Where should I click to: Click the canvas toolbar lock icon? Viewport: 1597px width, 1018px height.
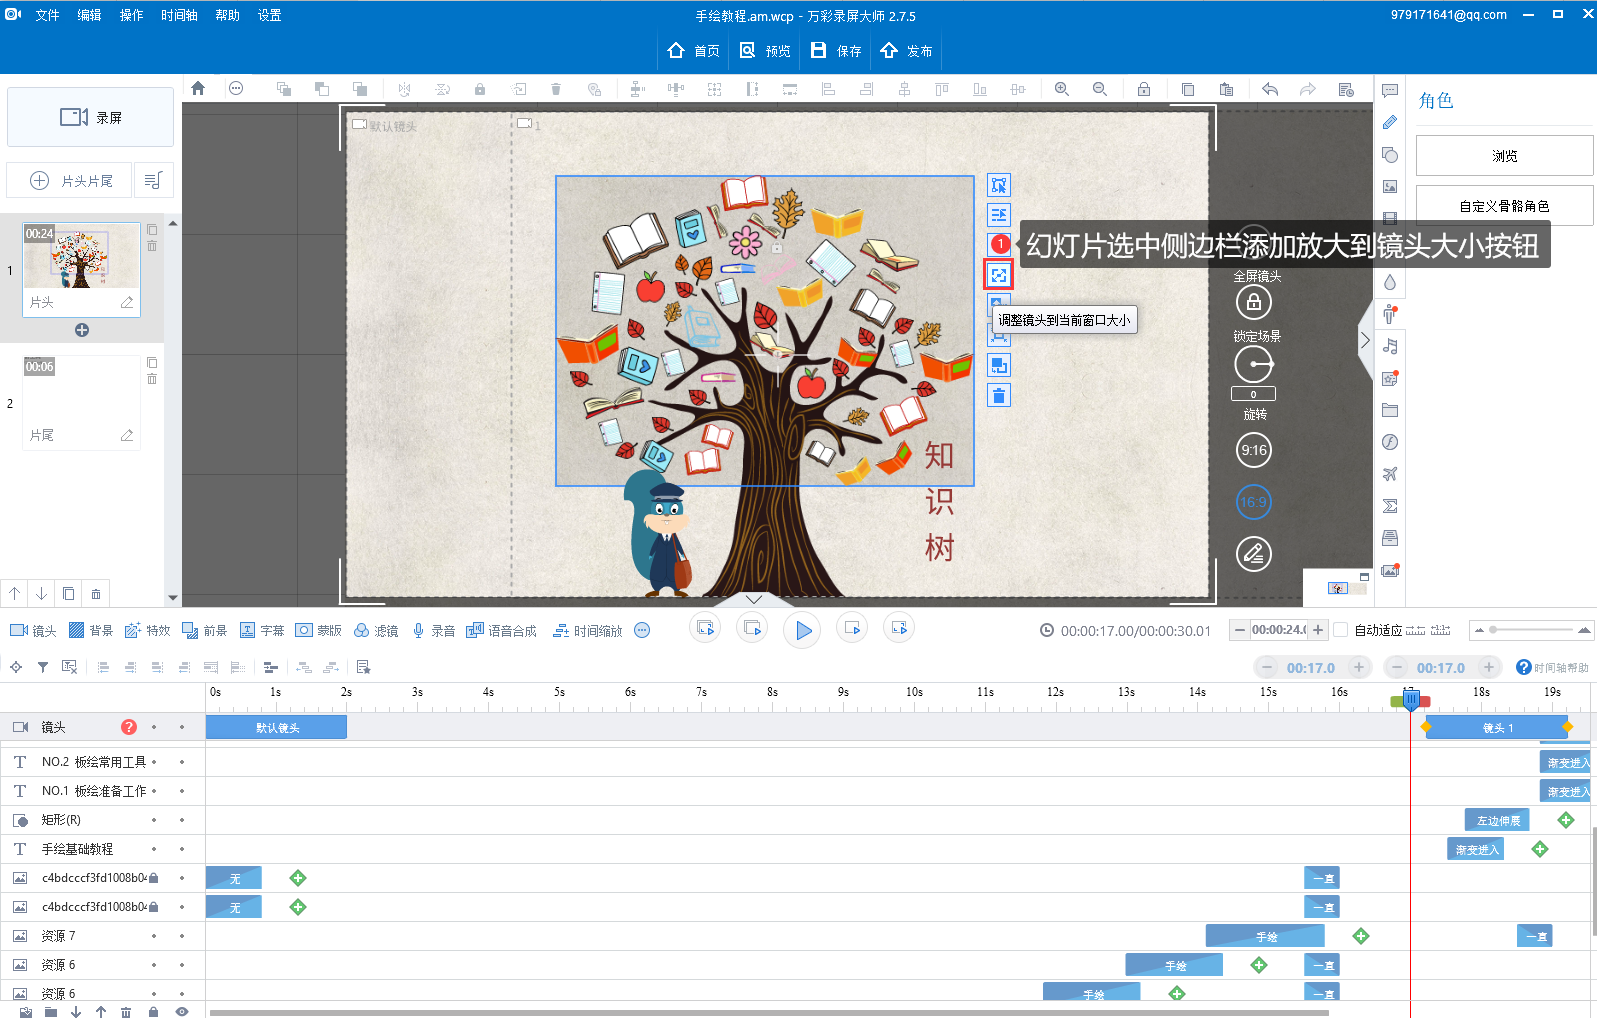(x=1144, y=89)
